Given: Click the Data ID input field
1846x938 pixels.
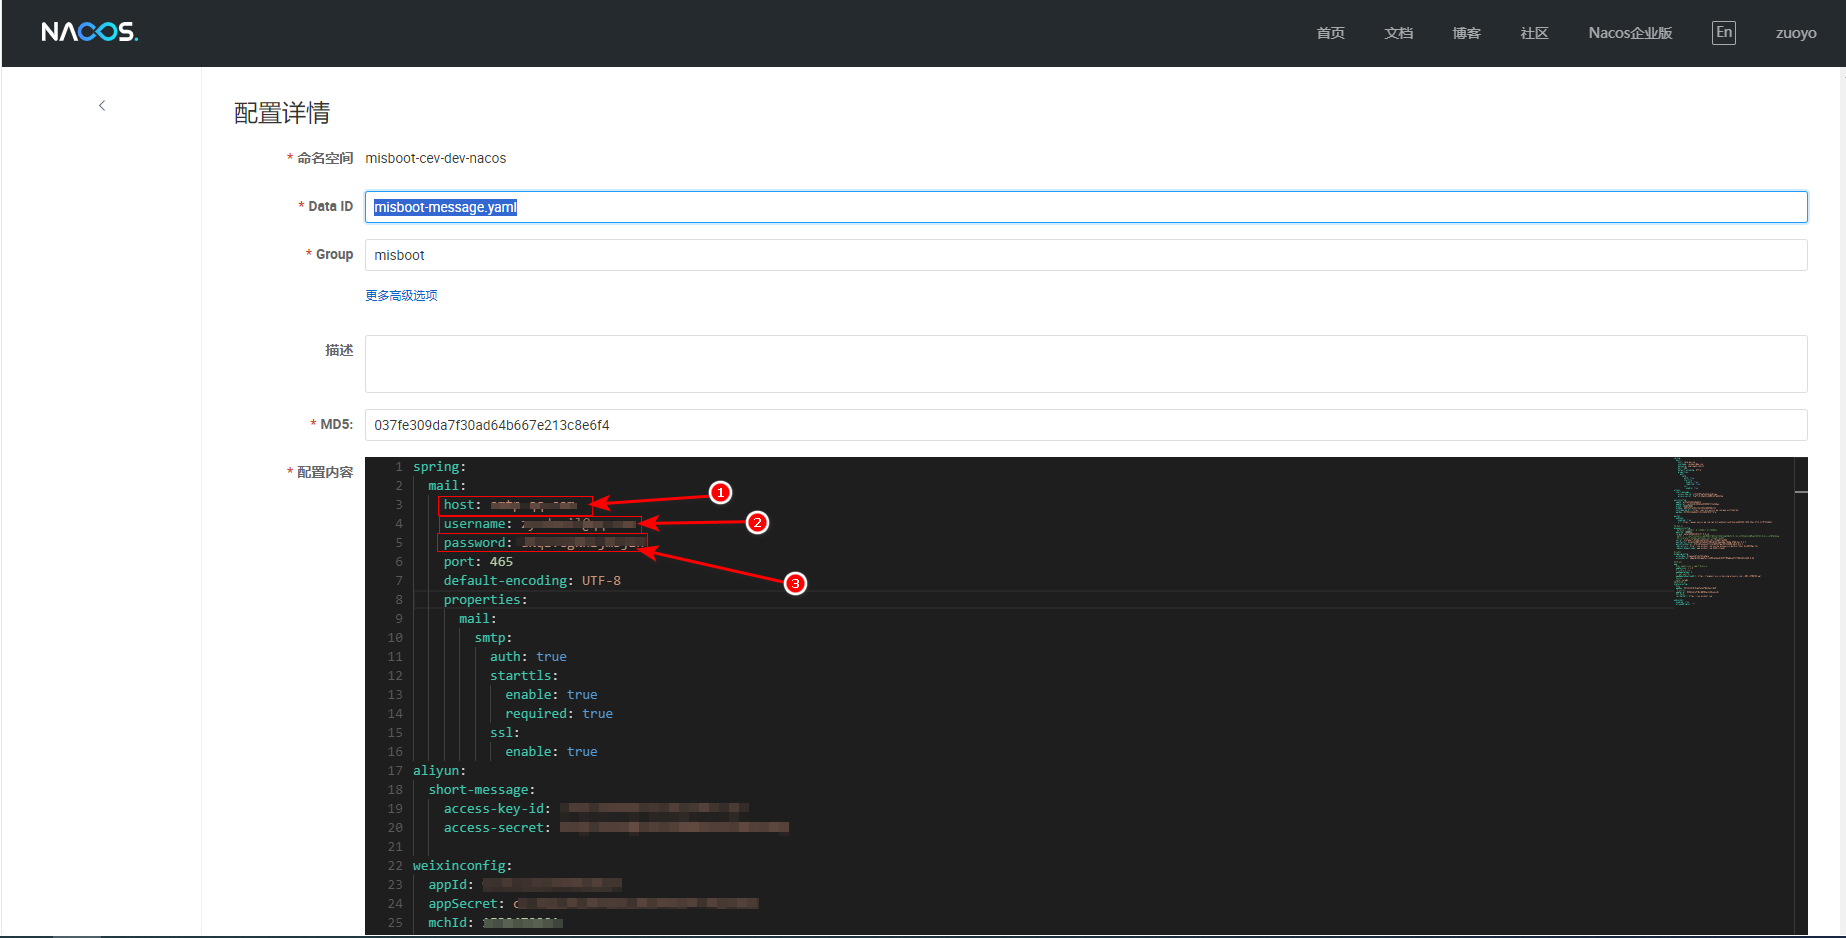Looking at the screenshot, I should 1086,207.
